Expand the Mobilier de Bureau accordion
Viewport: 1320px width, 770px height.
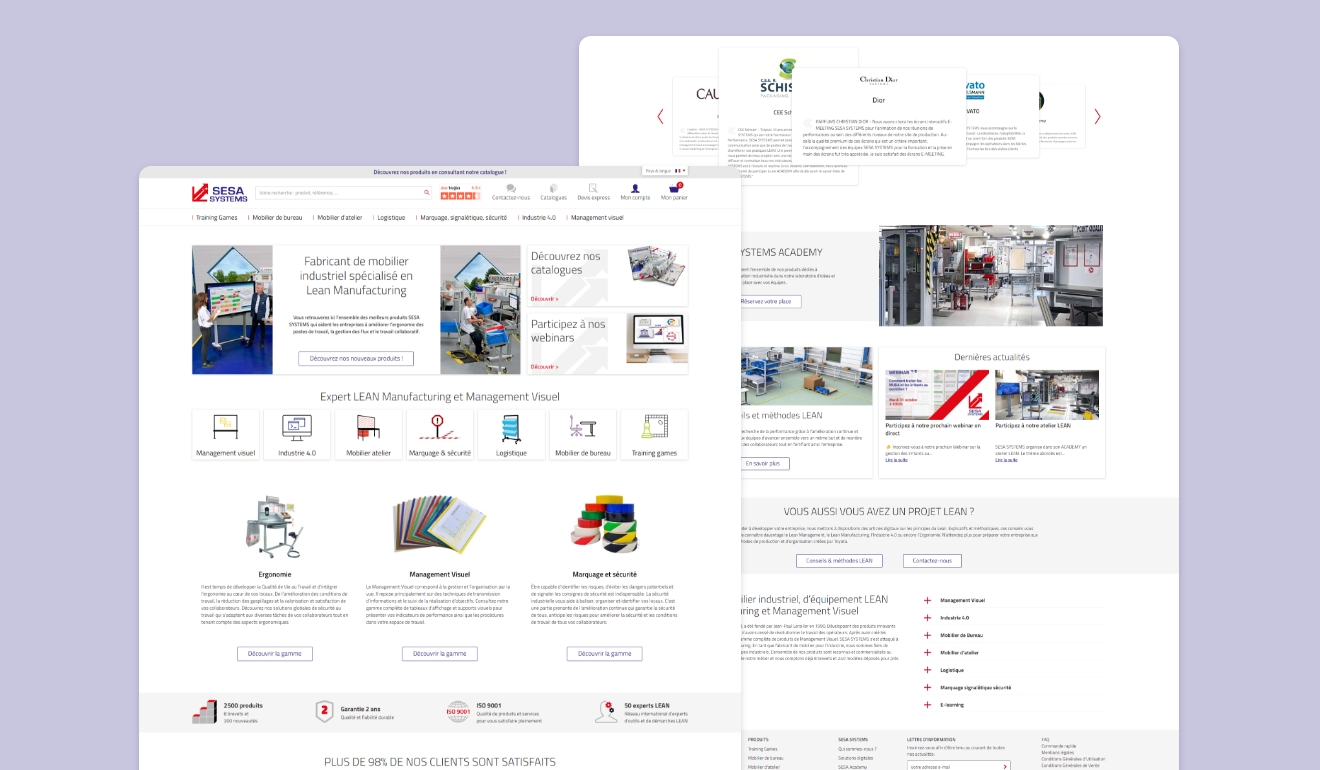click(x=928, y=635)
